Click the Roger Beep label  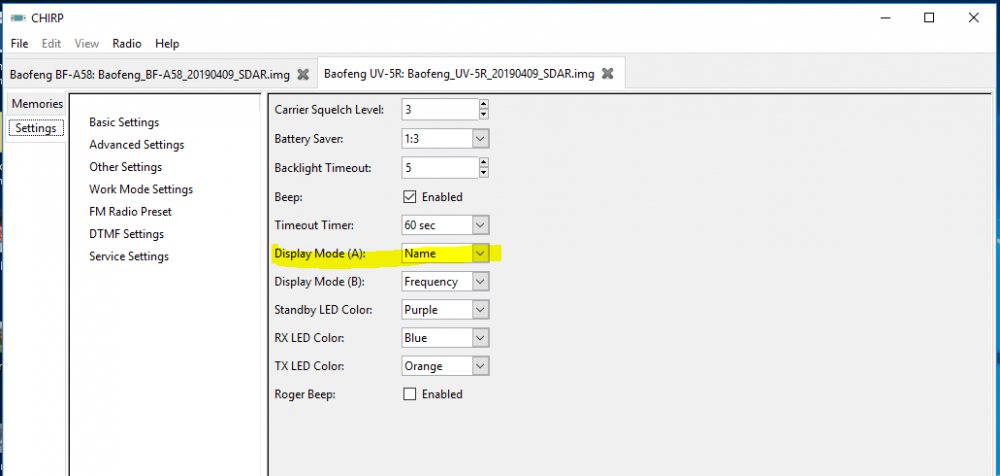click(x=305, y=394)
